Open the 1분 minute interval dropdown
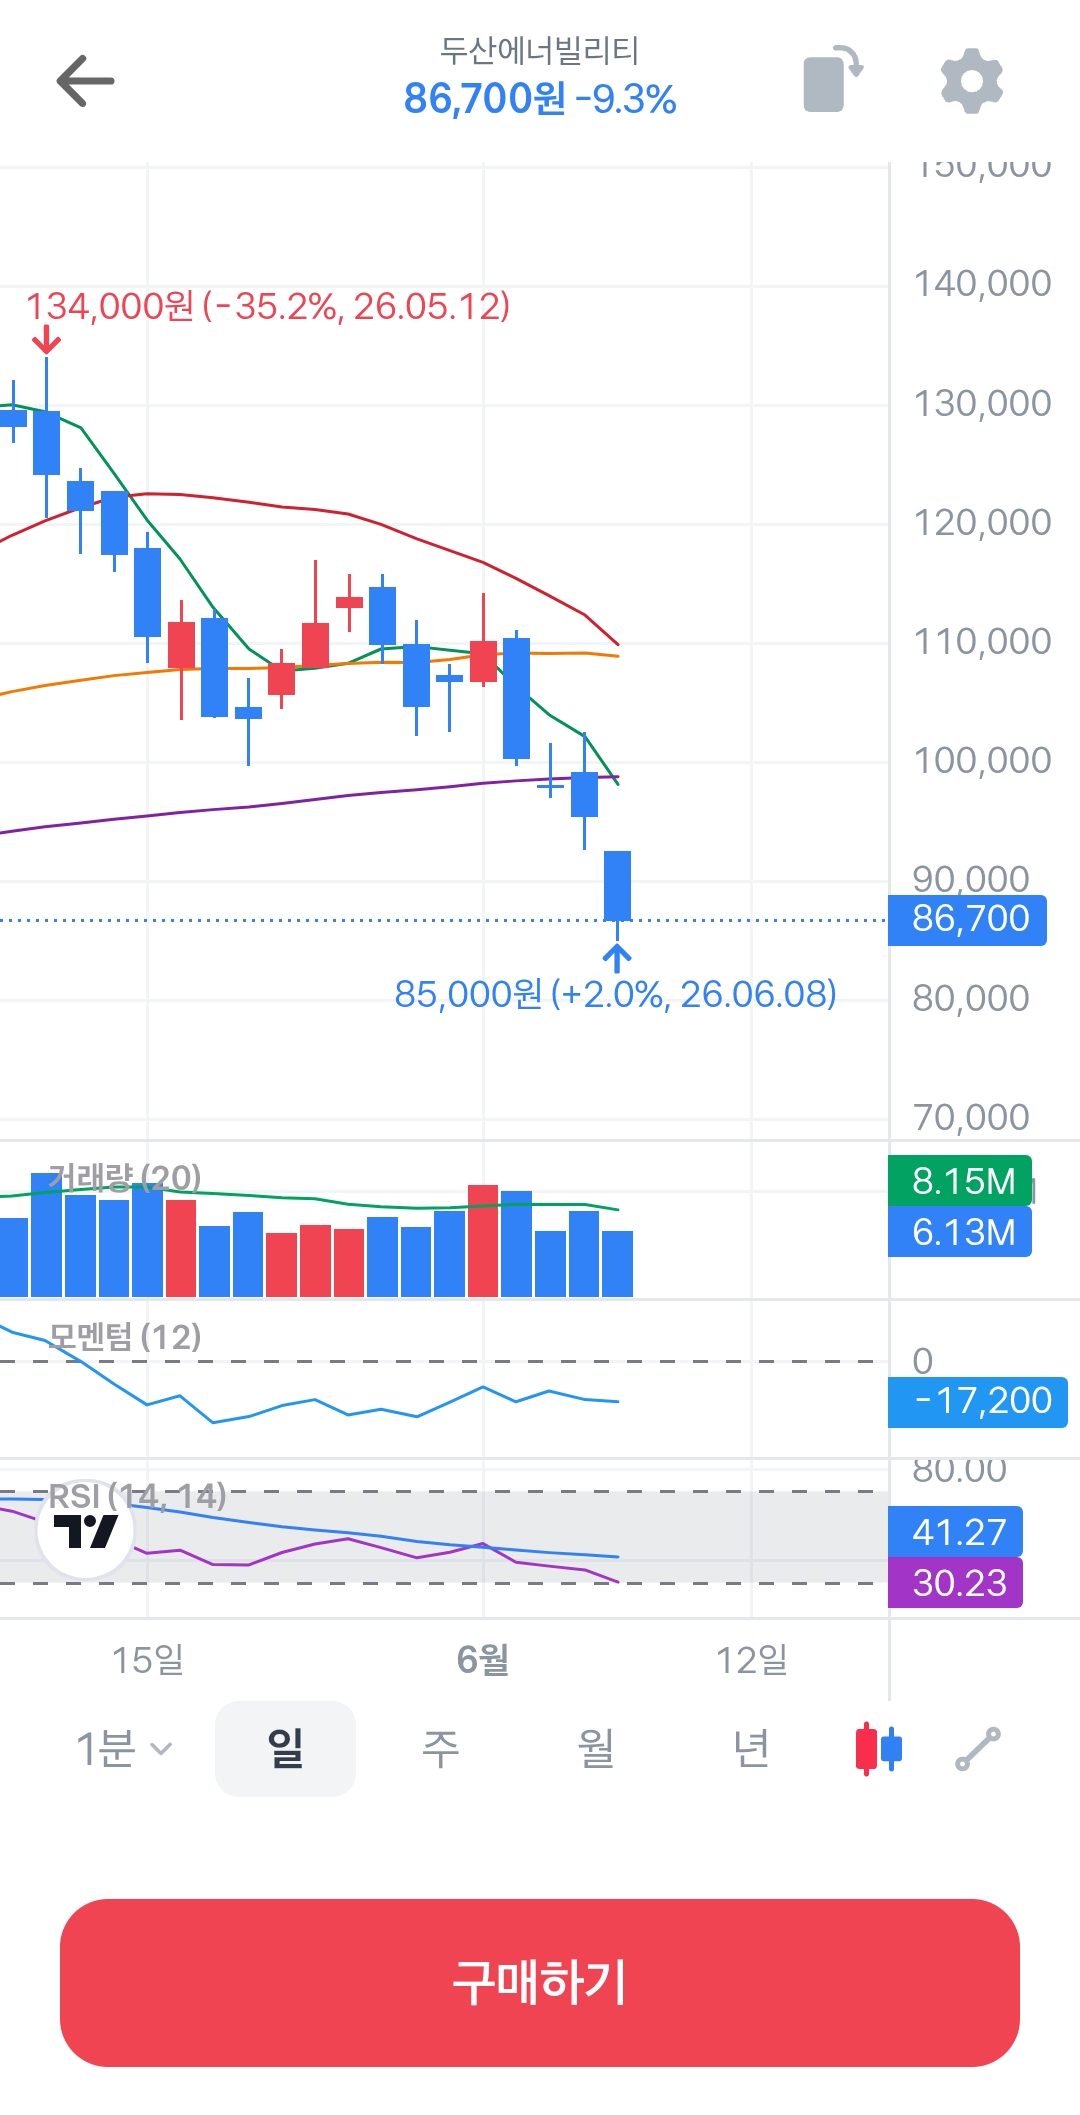This screenshot has width=1080, height=2115. [x=125, y=1749]
